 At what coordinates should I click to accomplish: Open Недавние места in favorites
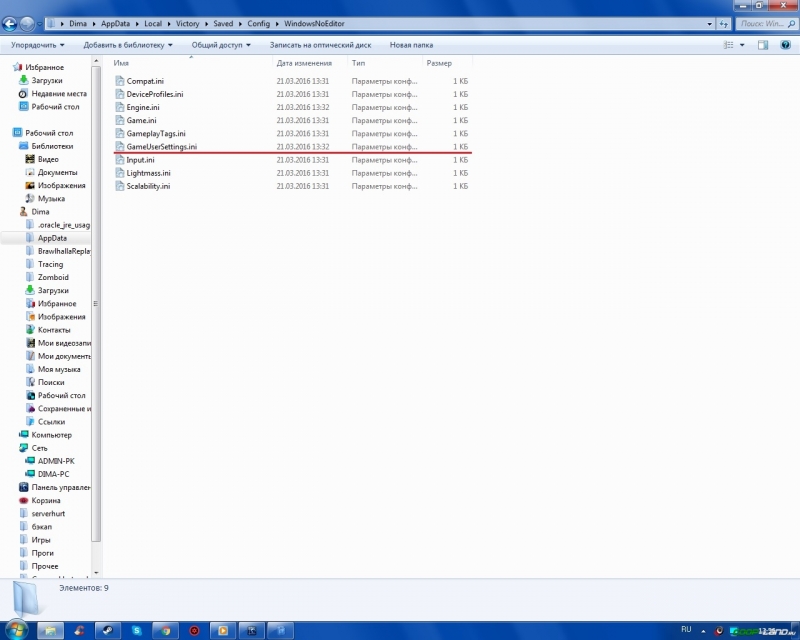coord(59,93)
